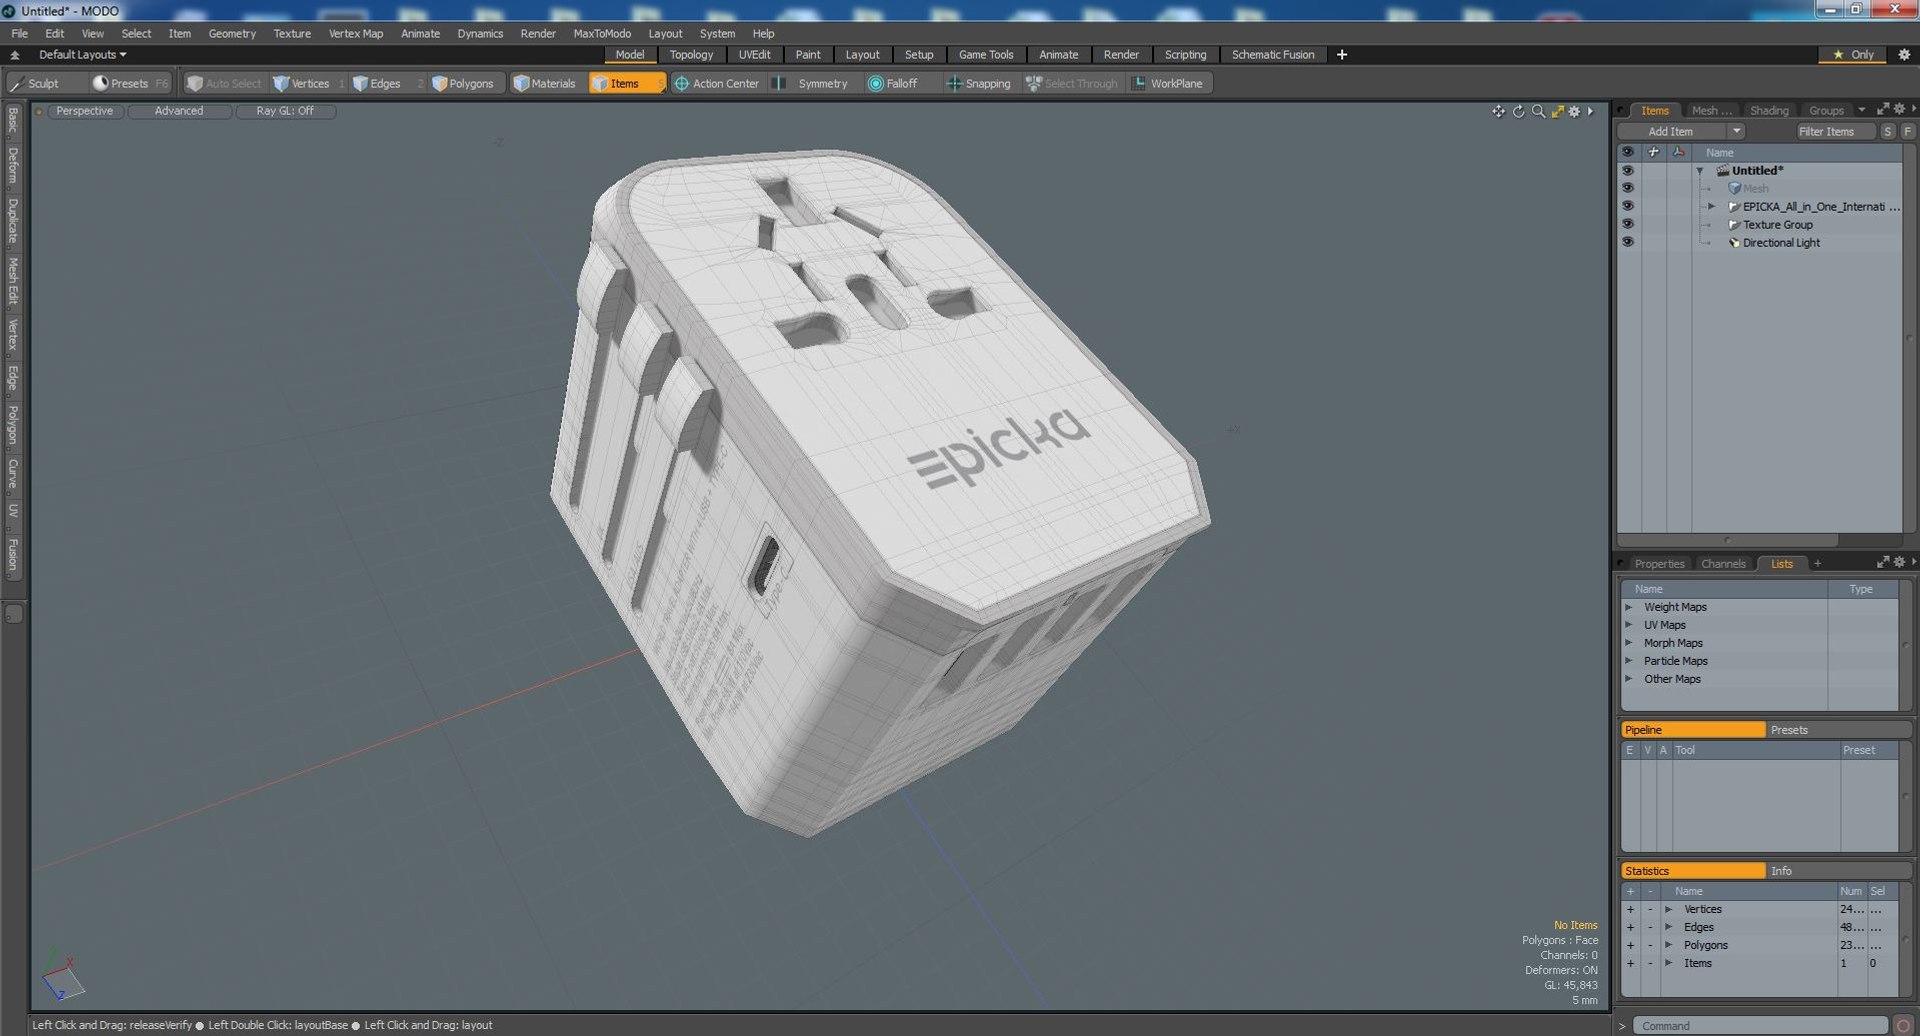Click the Command input field

[x=1760, y=1025]
